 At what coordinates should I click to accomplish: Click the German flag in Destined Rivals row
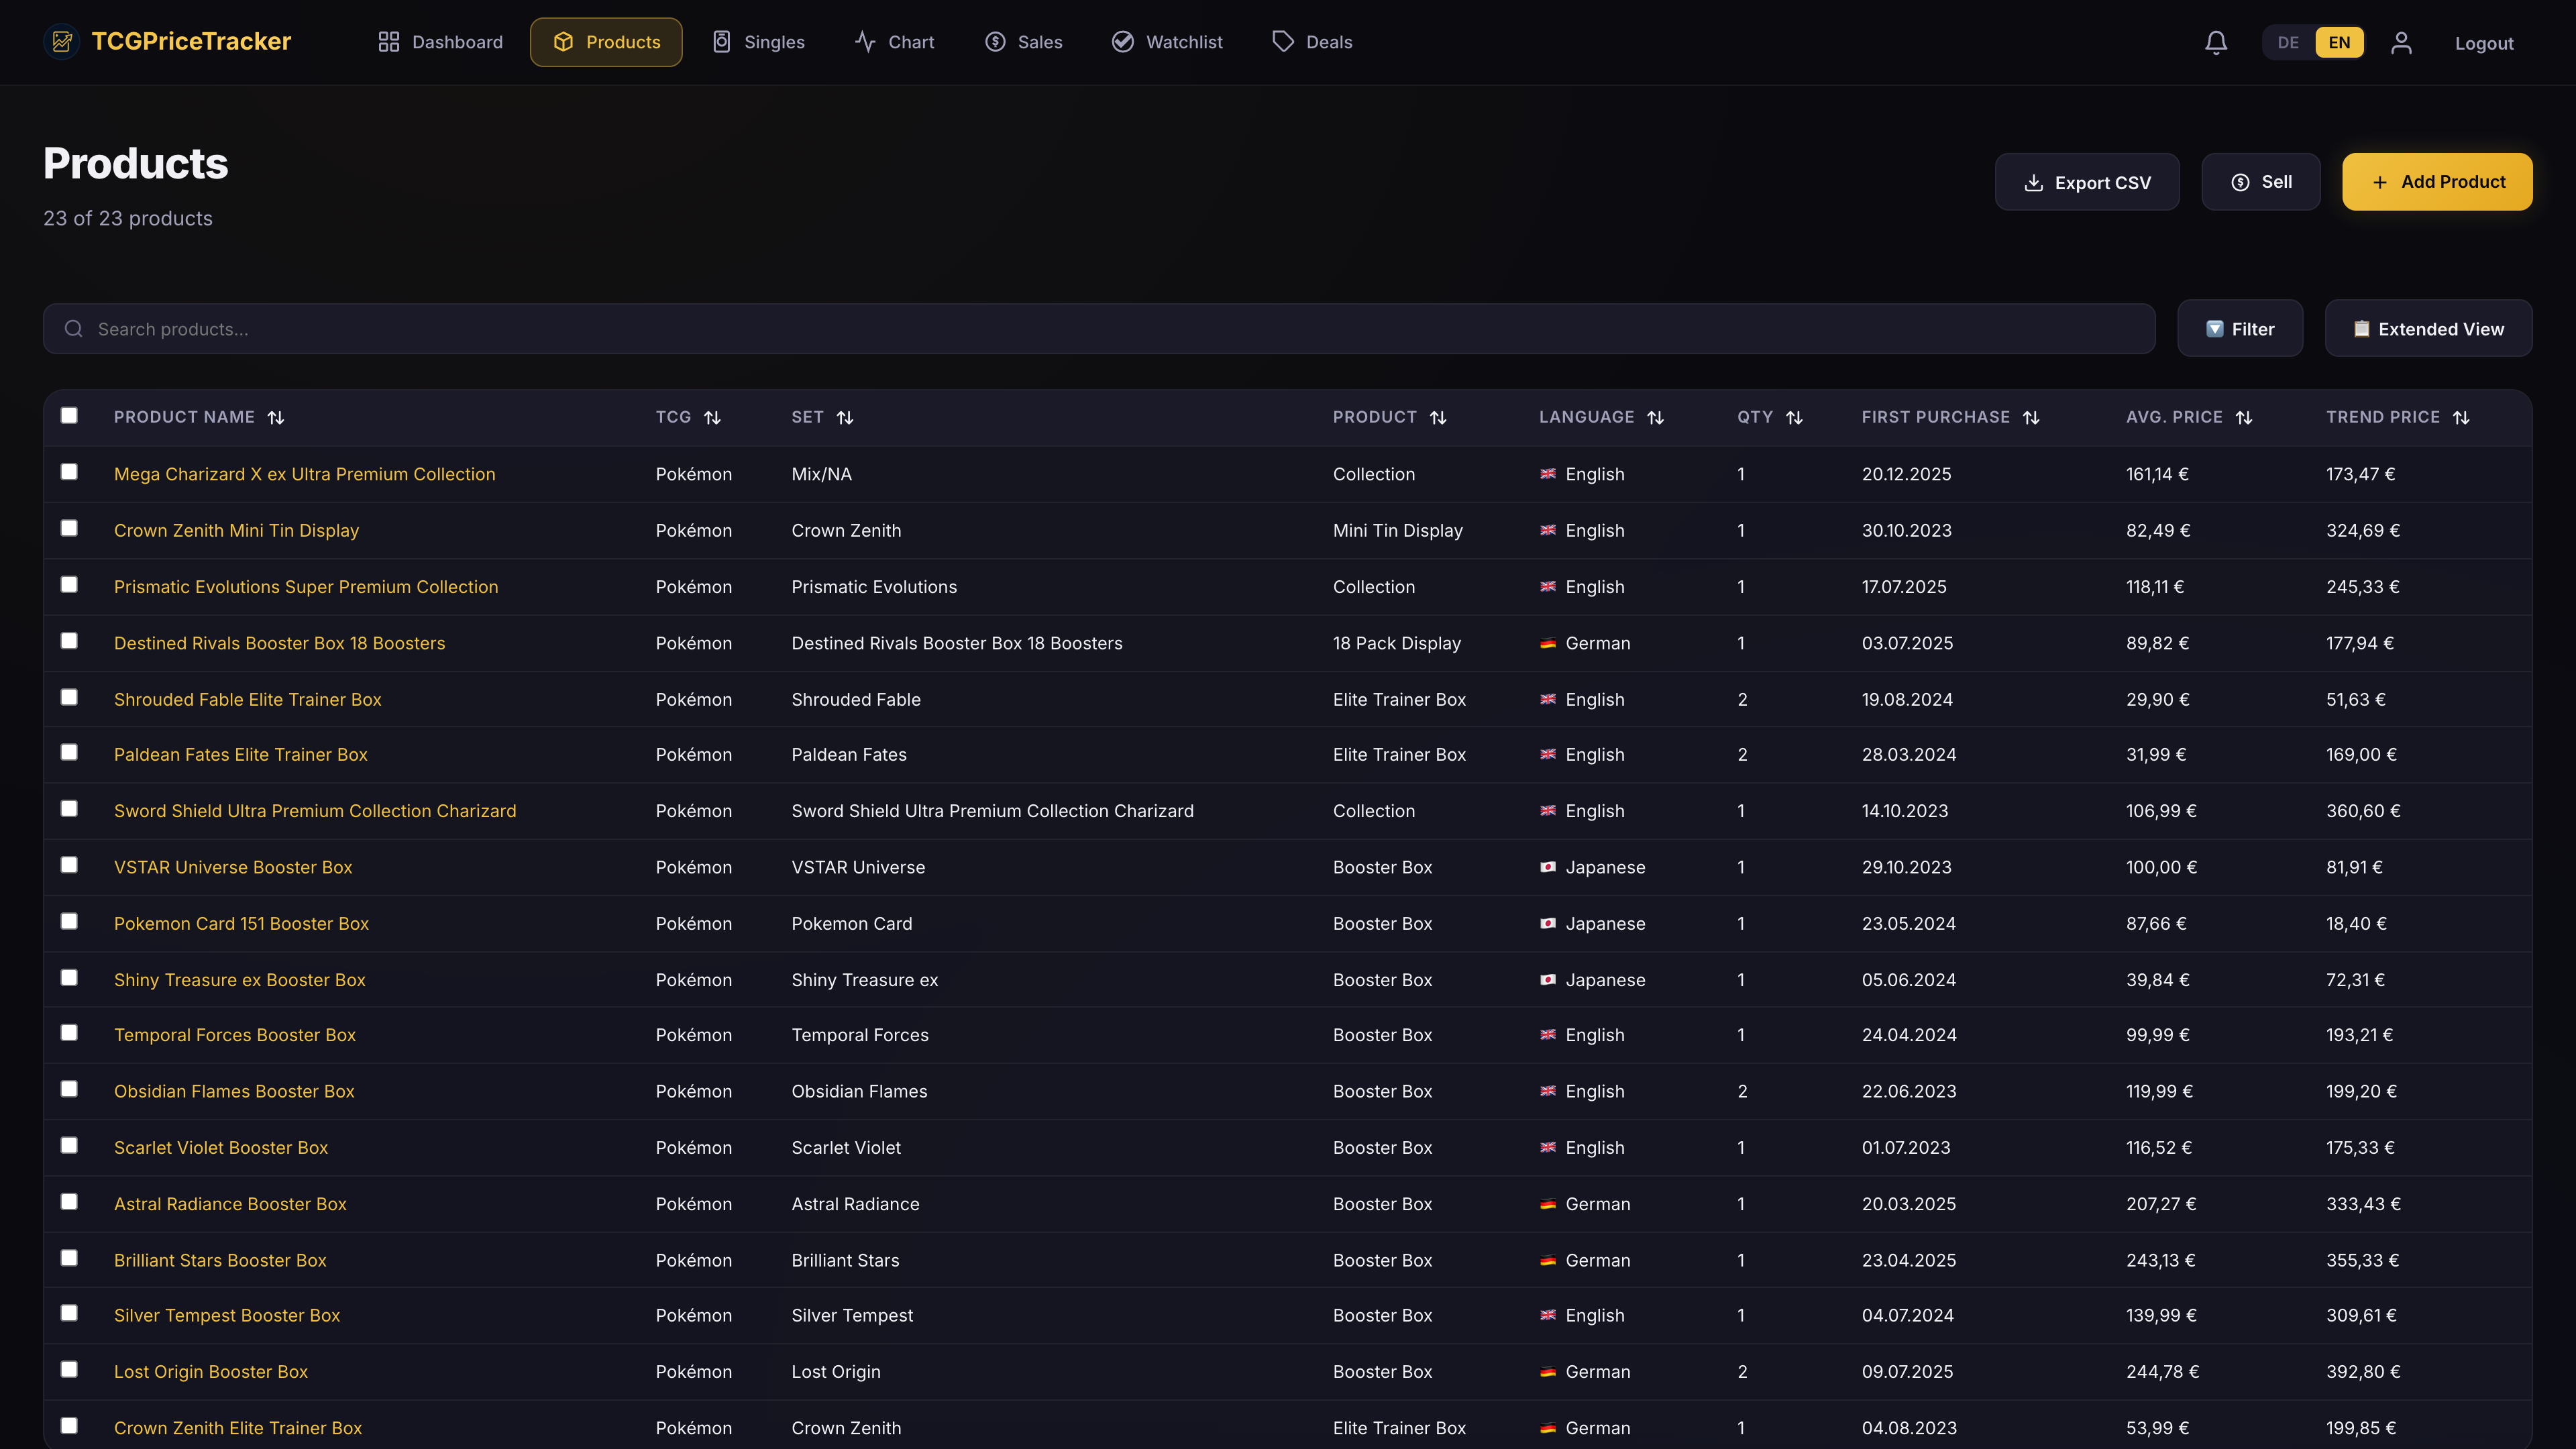coord(1548,643)
